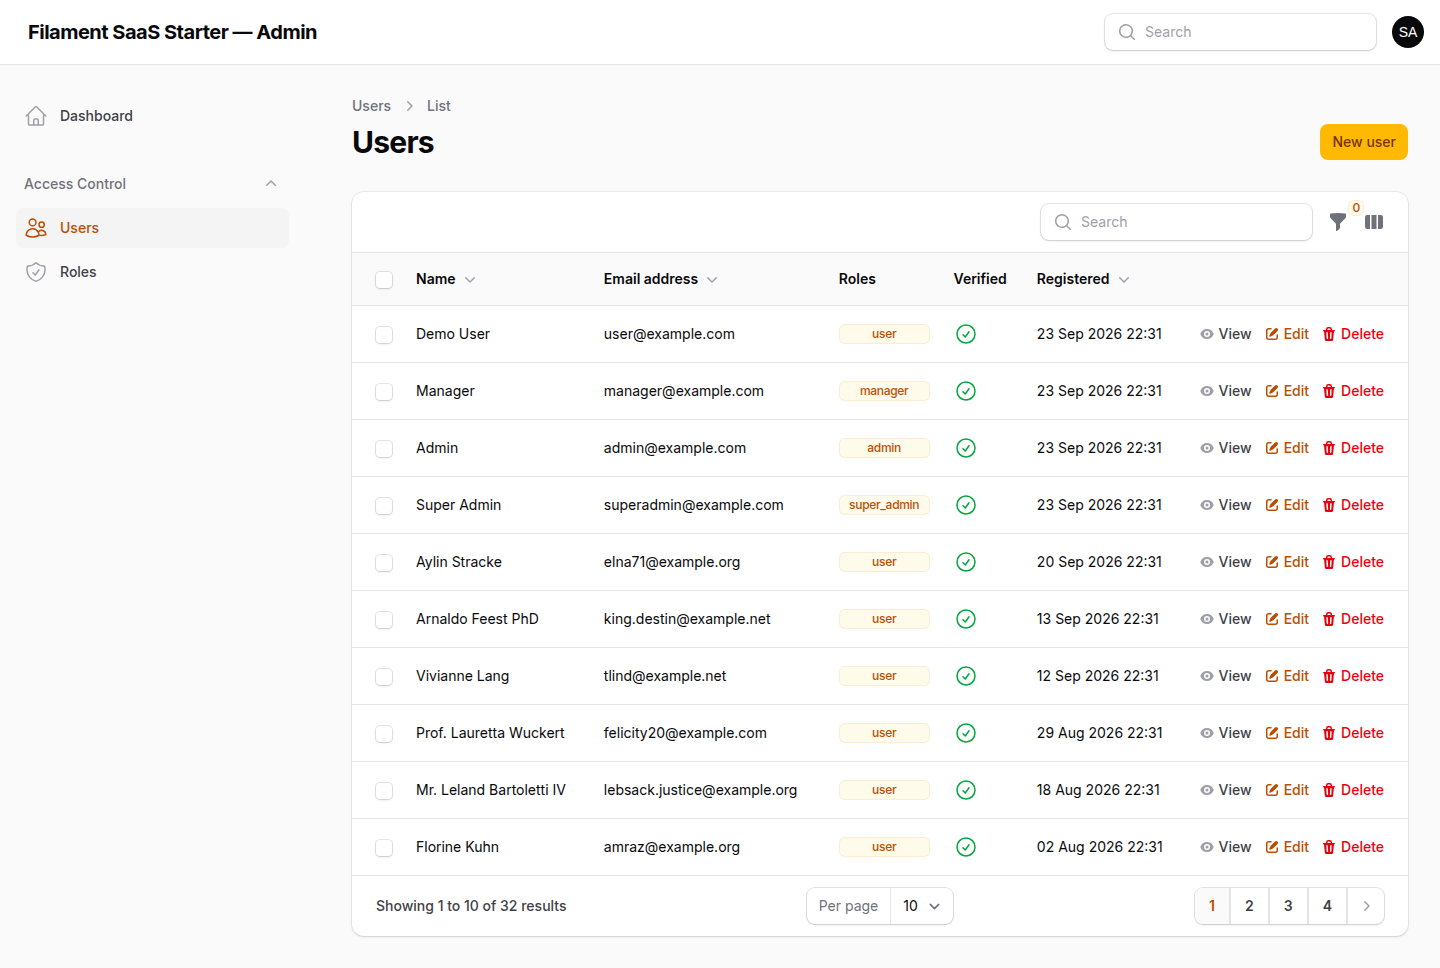Viewport: 1440px width, 968px height.
Task: Go to page 2 of results
Action: click(x=1249, y=906)
